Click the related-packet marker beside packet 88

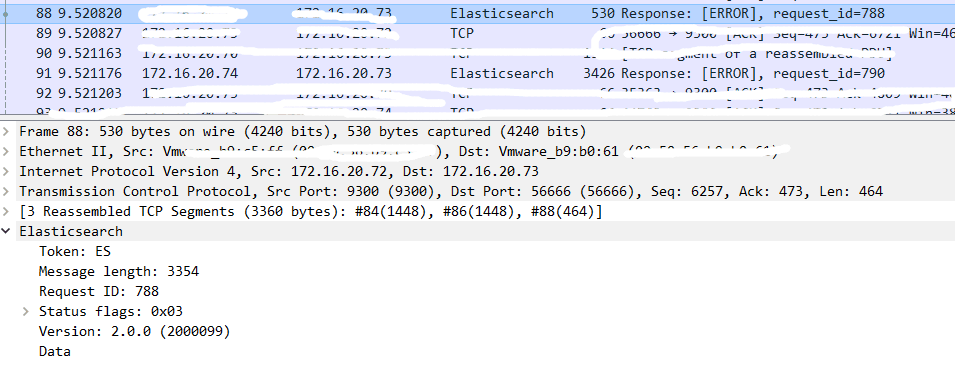pyautogui.click(x=6, y=13)
